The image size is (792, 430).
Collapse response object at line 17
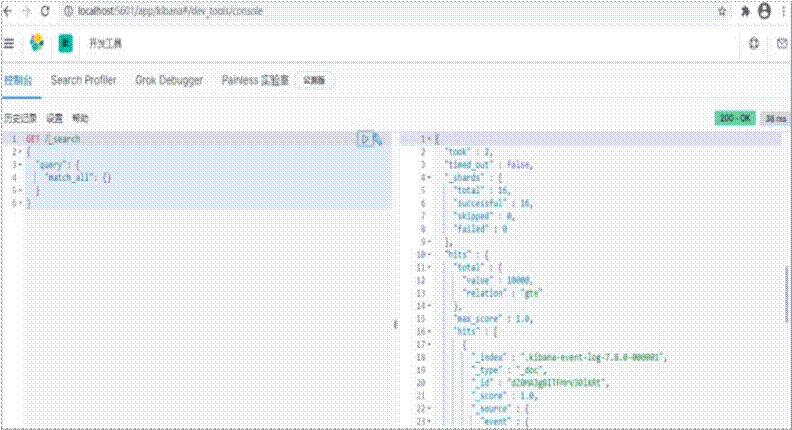pyautogui.click(x=430, y=345)
